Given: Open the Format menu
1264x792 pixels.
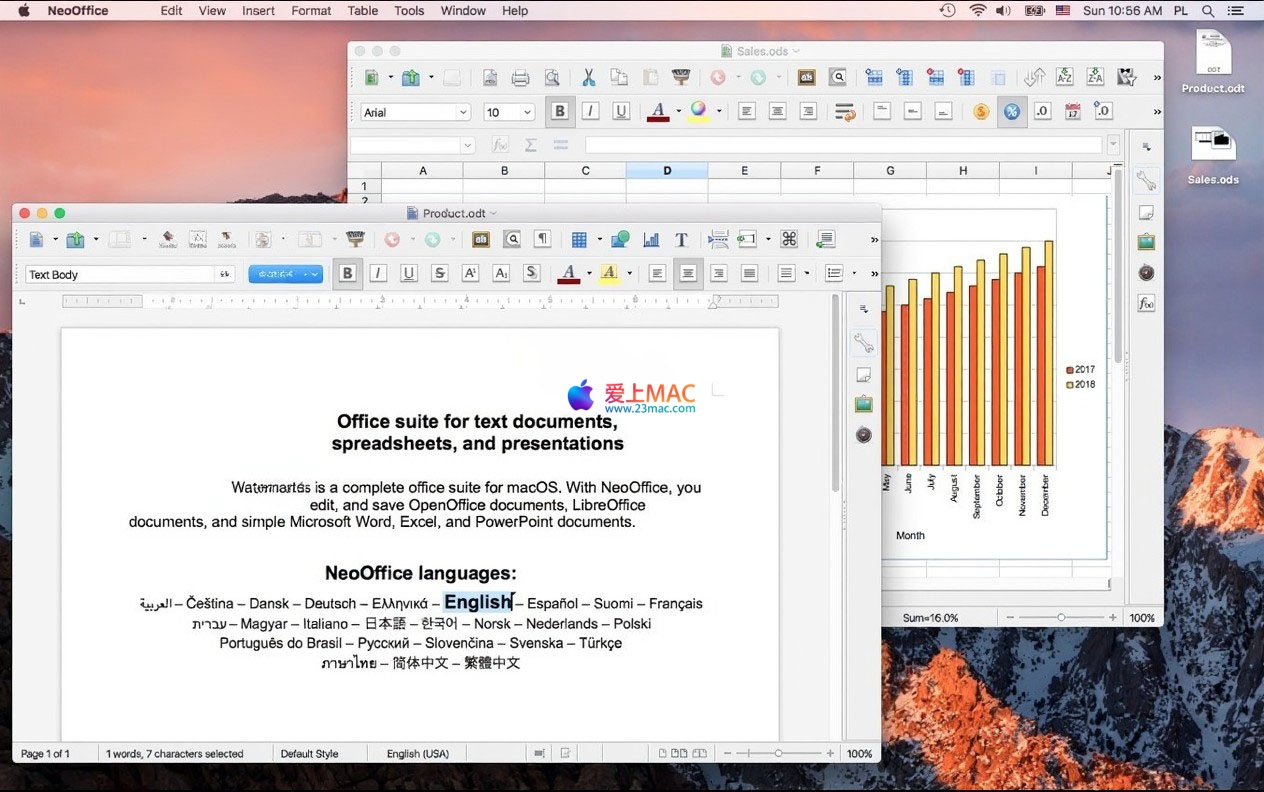Looking at the screenshot, I should point(311,11).
